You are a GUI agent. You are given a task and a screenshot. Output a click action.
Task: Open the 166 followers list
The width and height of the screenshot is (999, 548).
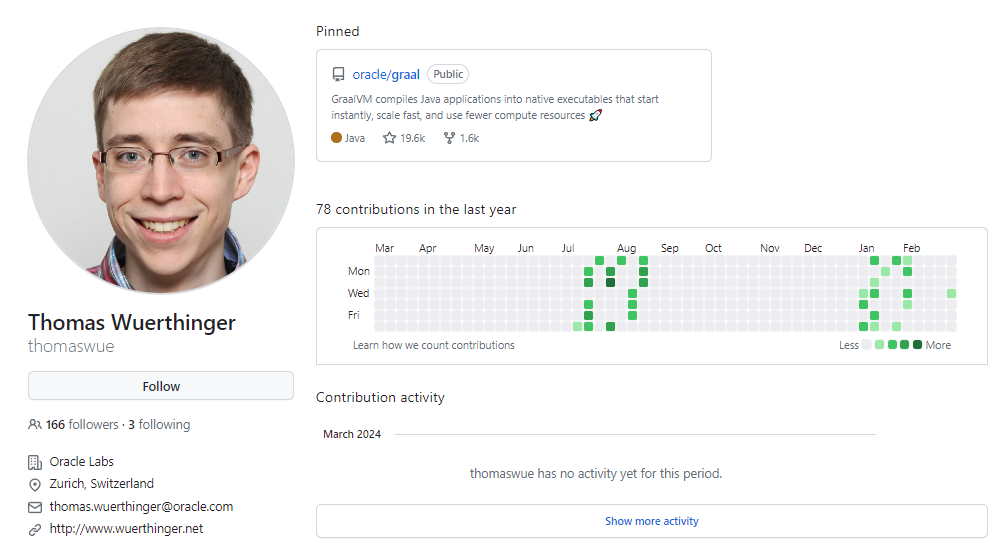click(82, 424)
